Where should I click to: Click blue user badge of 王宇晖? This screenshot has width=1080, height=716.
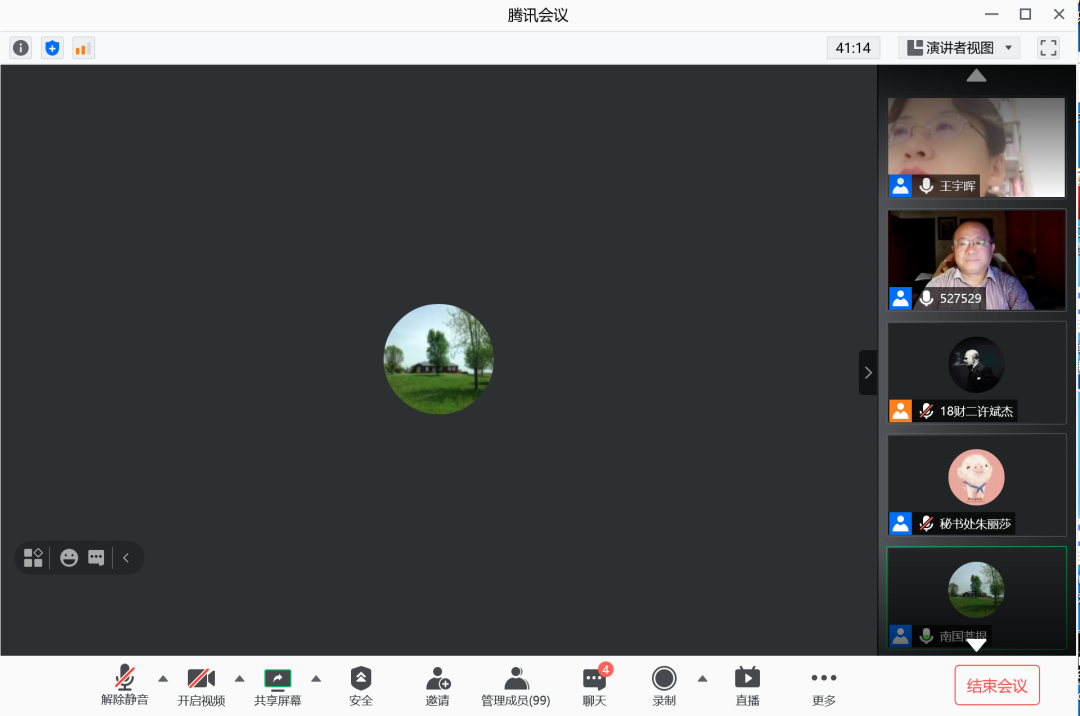click(x=900, y=186)
